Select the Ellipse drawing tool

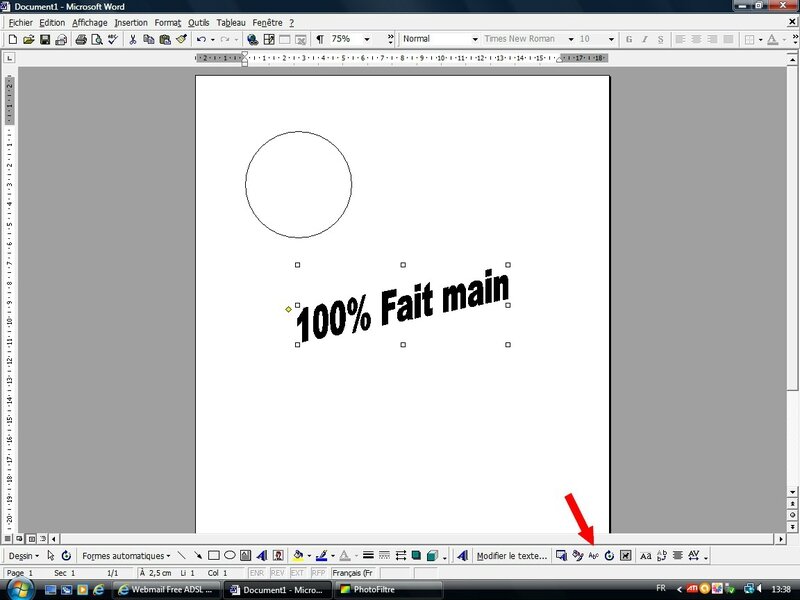click(x=230, y=555)
